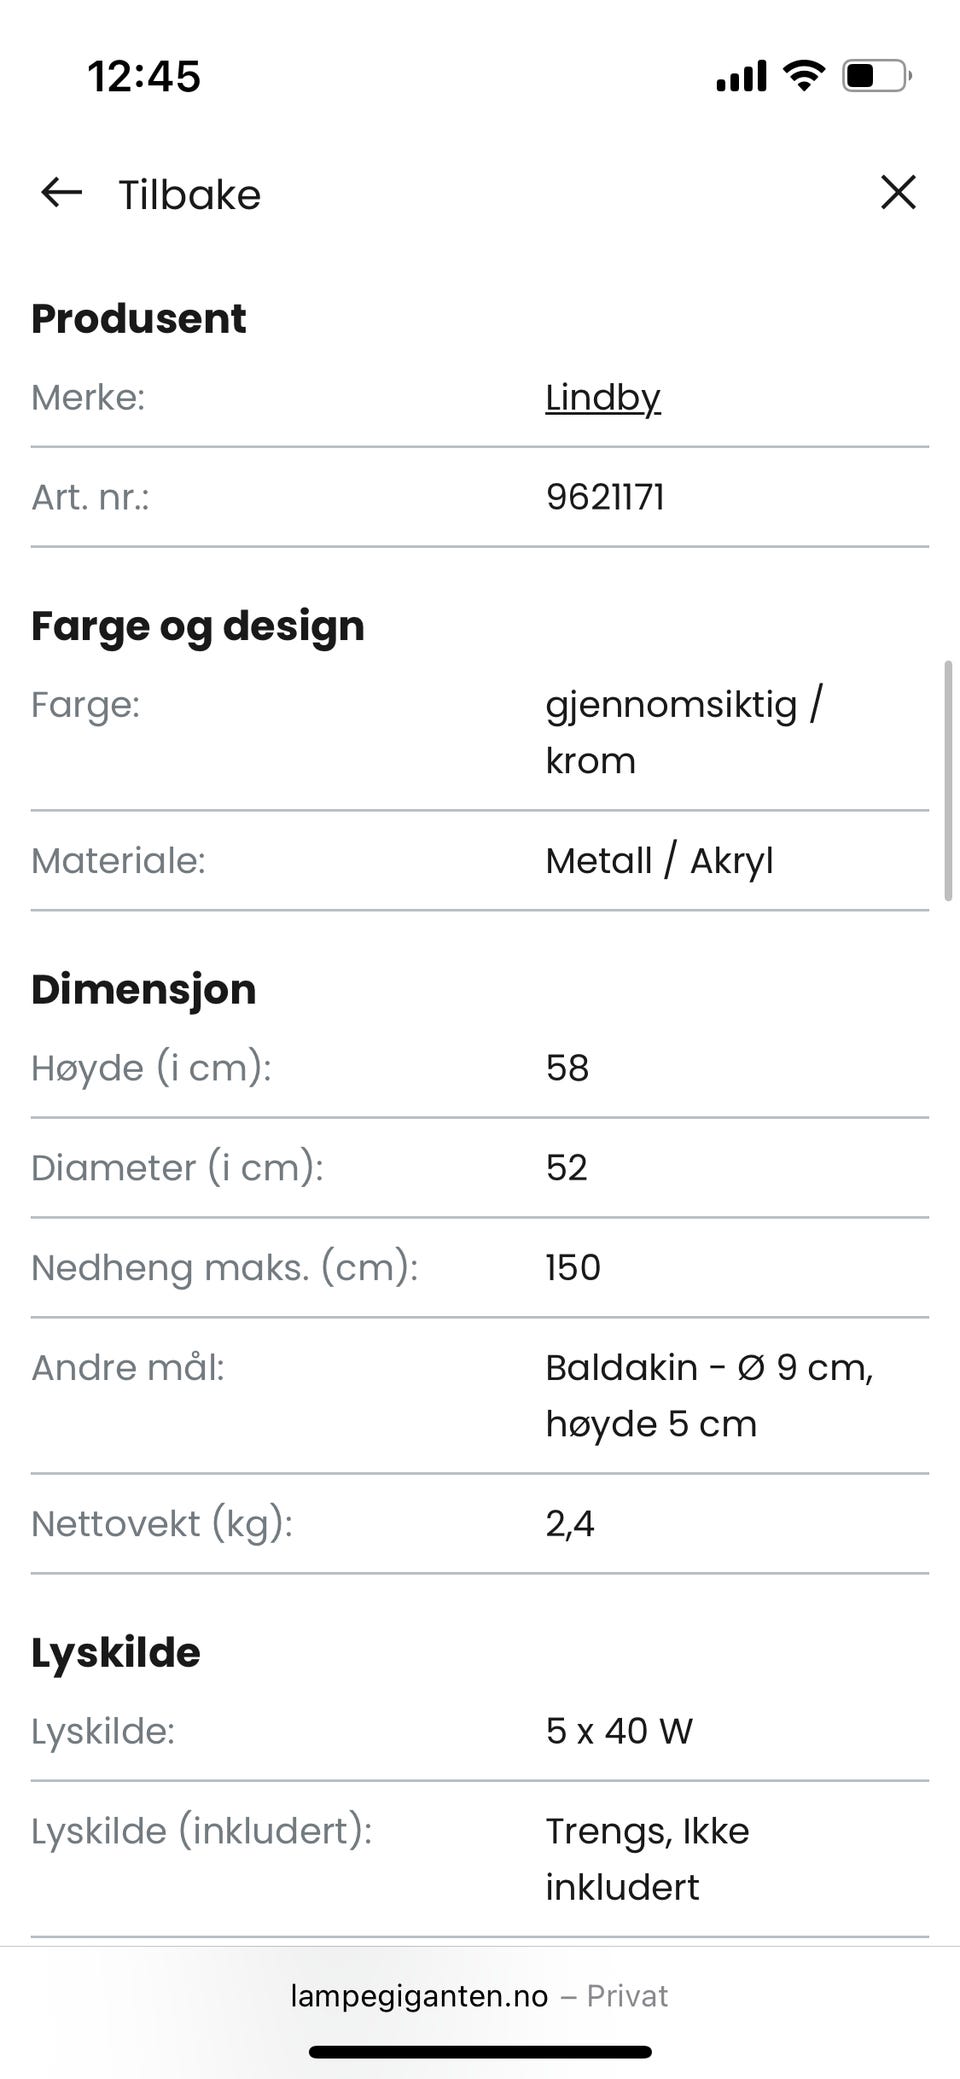Select the article number 9621171
This screenshot has width=960, height=2079.
pyautogui.click(x=605, y=497)
